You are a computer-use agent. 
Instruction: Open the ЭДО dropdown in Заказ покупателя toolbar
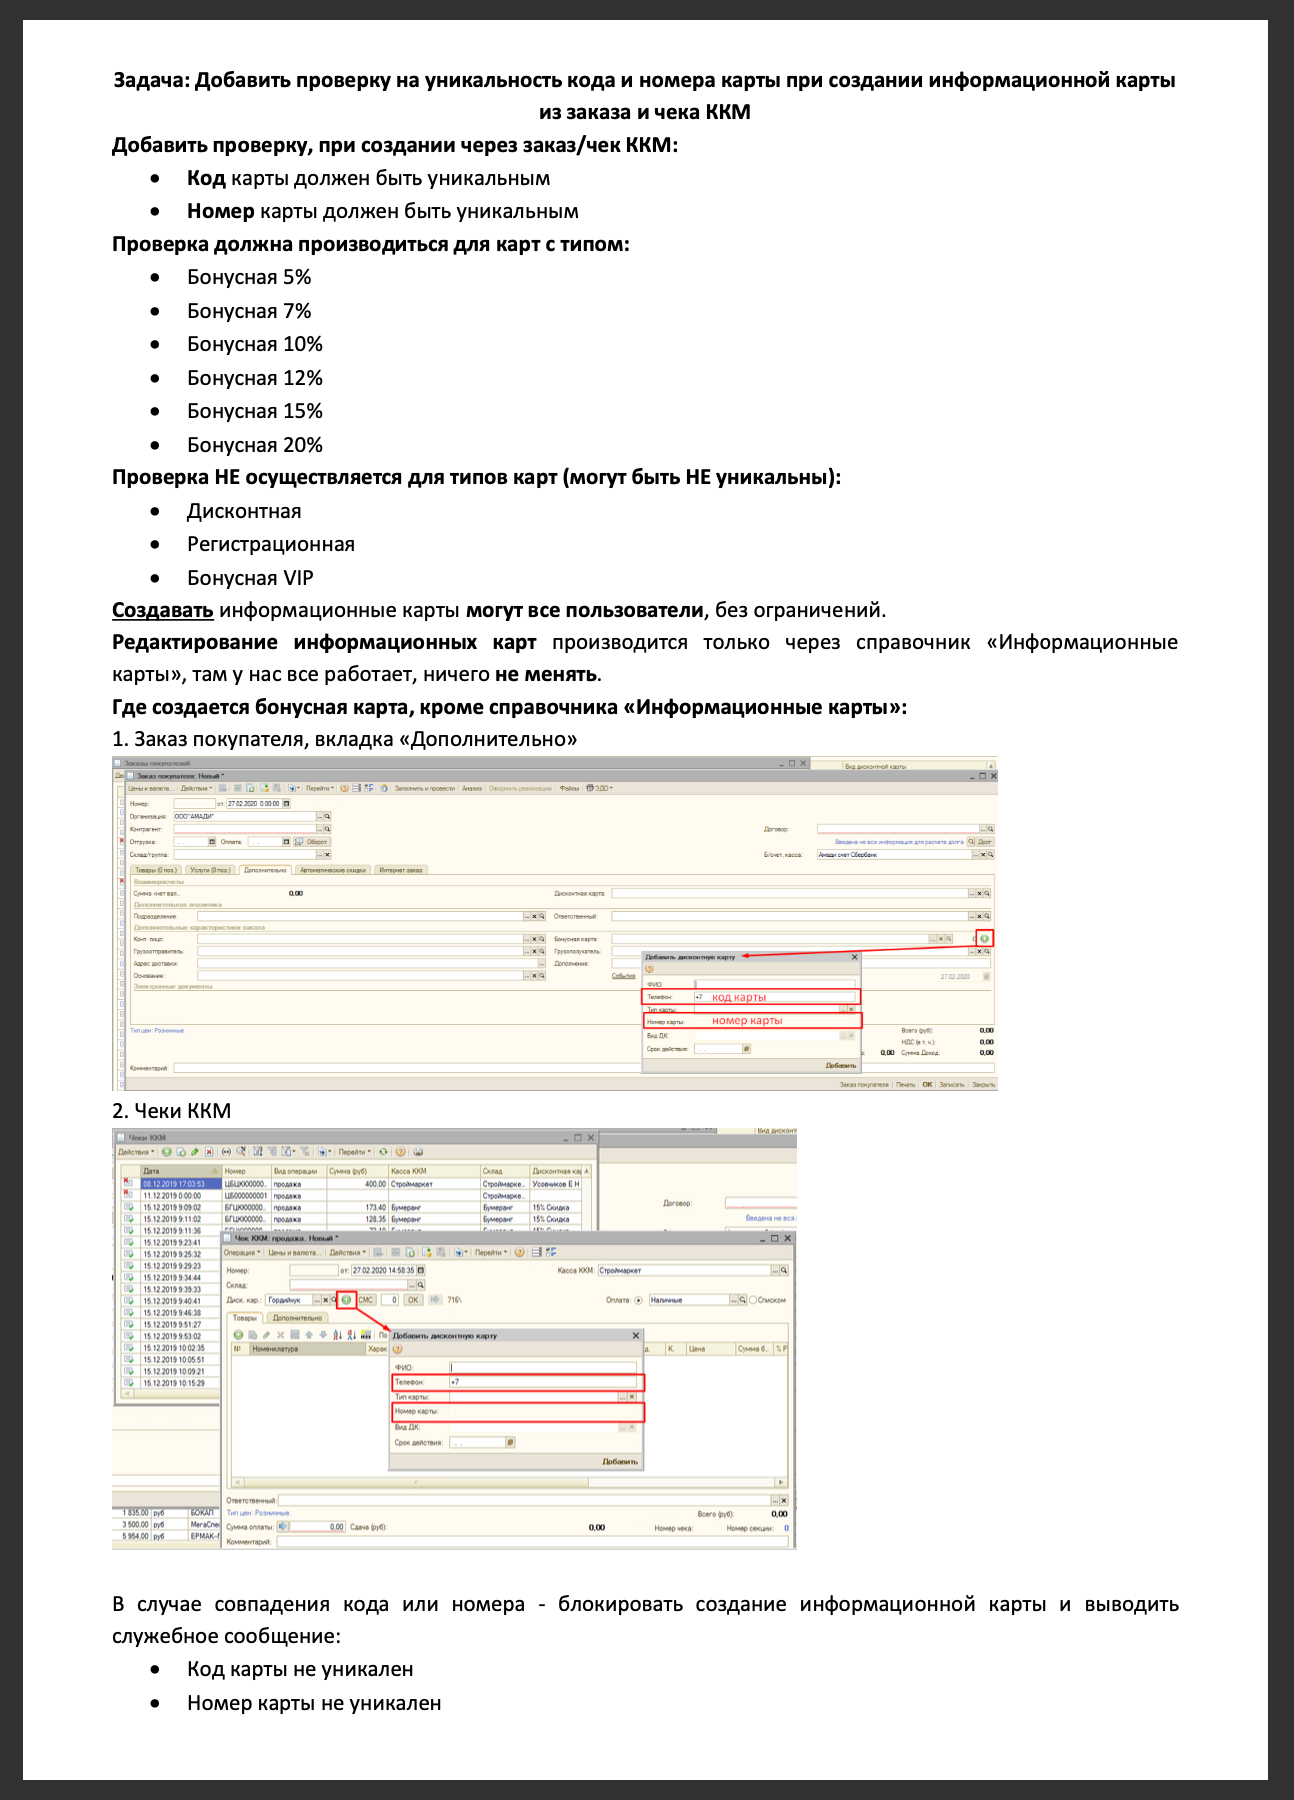[x=599, y=788]
